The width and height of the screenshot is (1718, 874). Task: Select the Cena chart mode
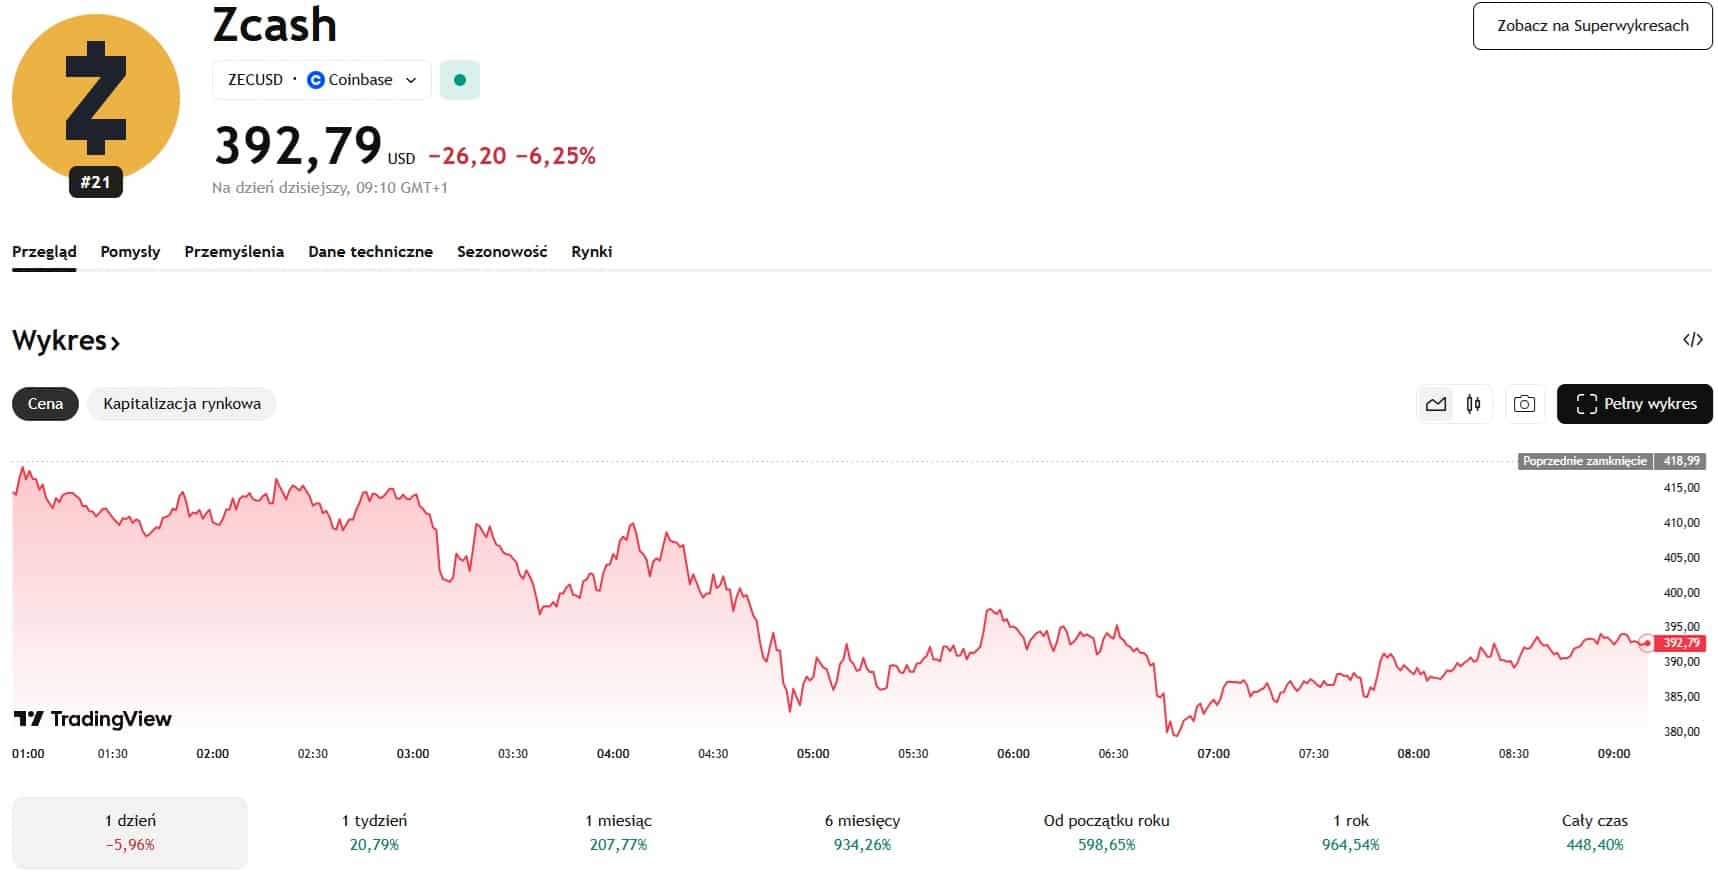point(45,404)
